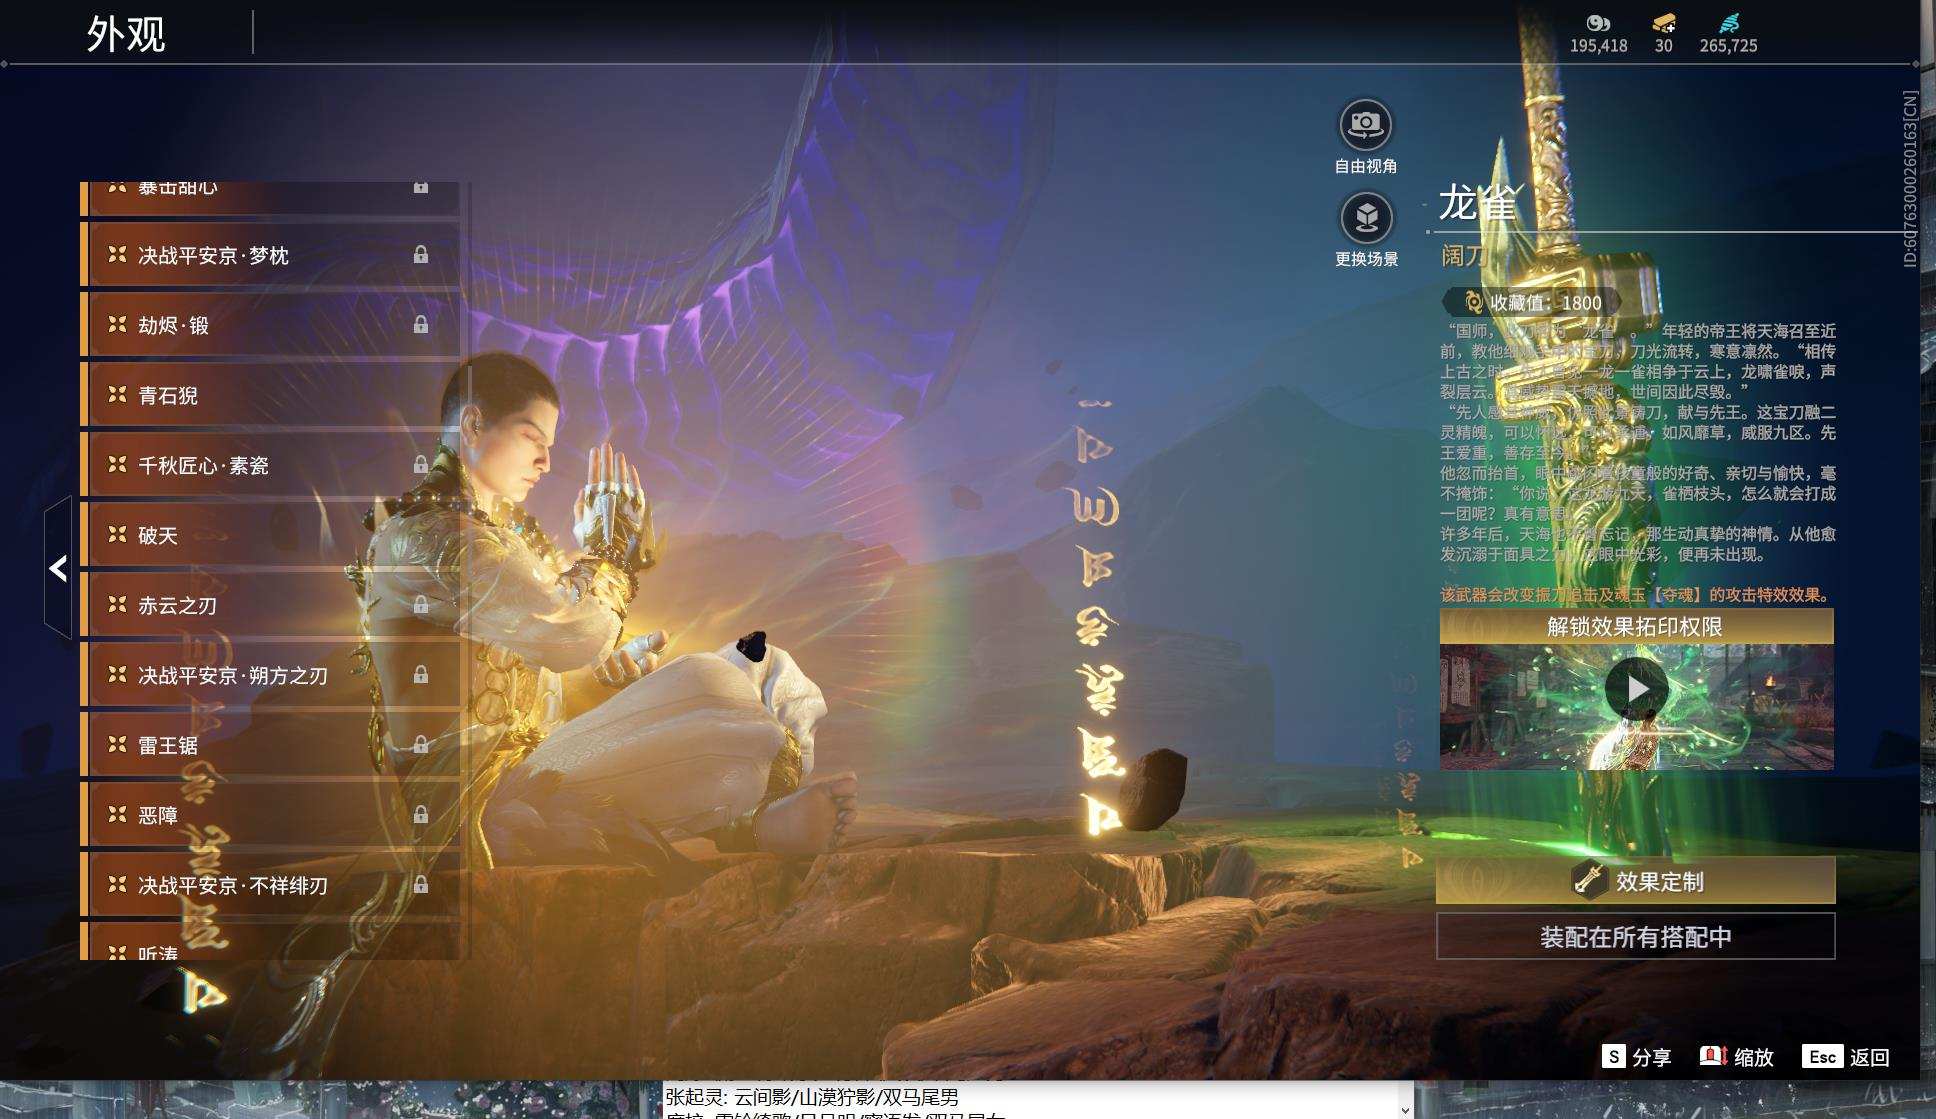Click the S 分享 share button
This screenshot has width=1936, height=1119.
(x=1636, y=1057)
